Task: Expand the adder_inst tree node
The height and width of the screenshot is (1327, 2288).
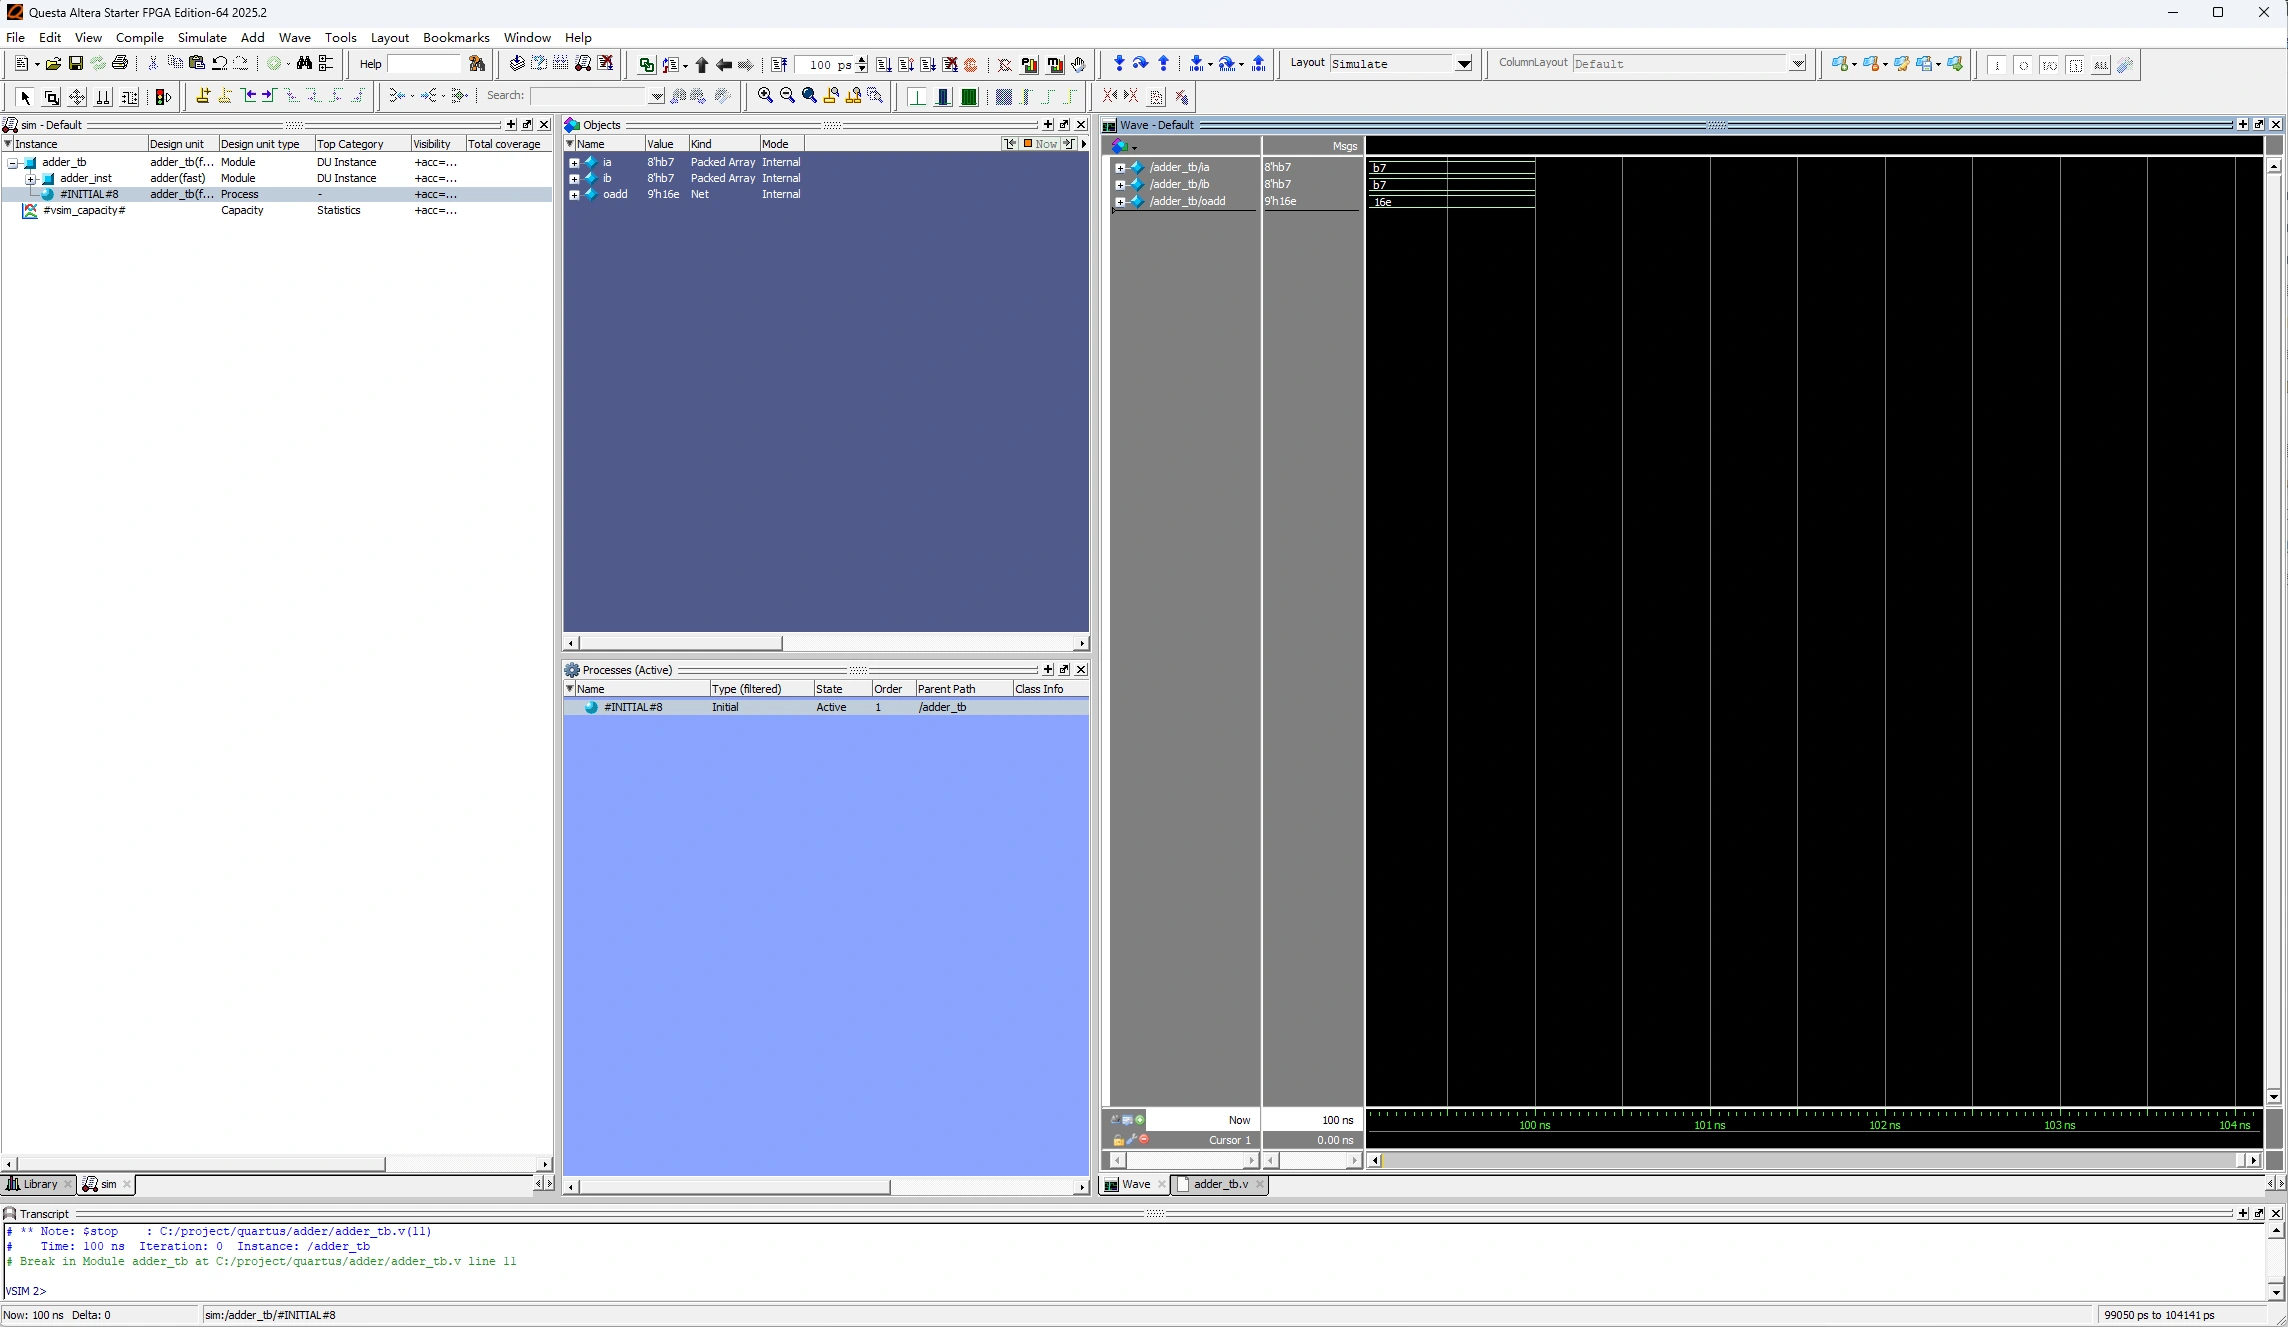Action: coord(31,179)
